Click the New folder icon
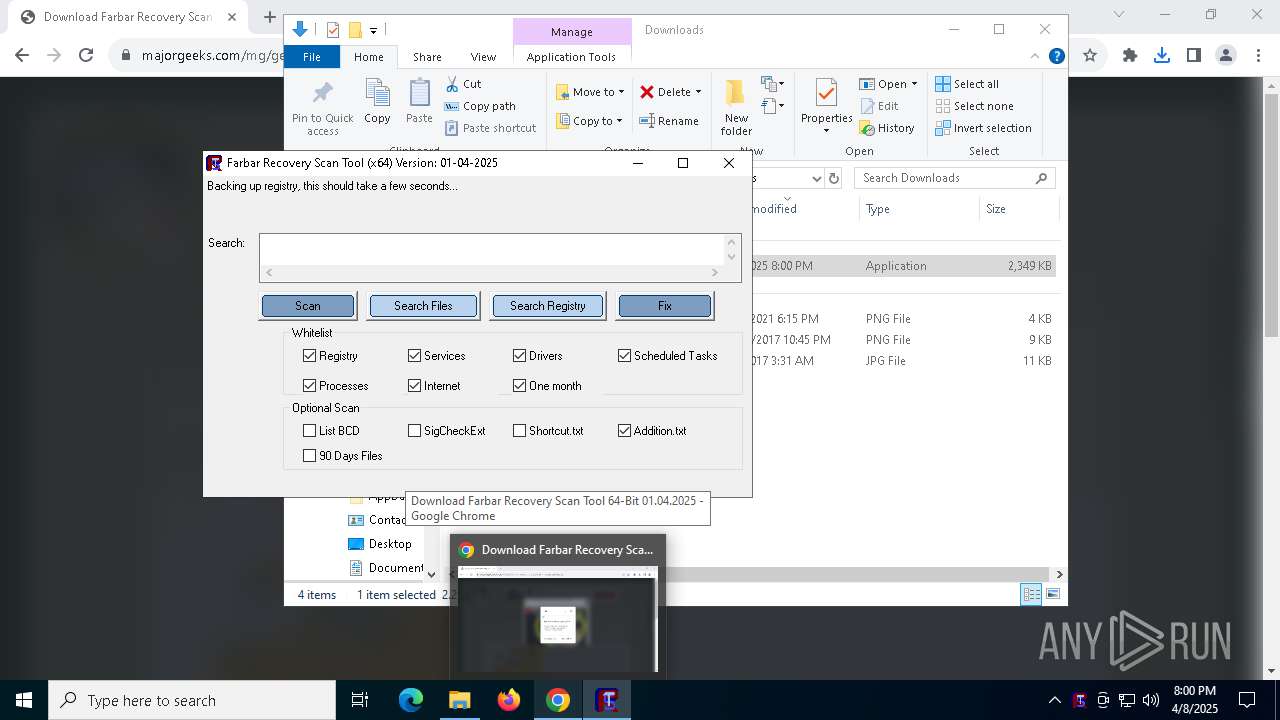This screenshot has height=720, width=1280. tap(735, 93)
